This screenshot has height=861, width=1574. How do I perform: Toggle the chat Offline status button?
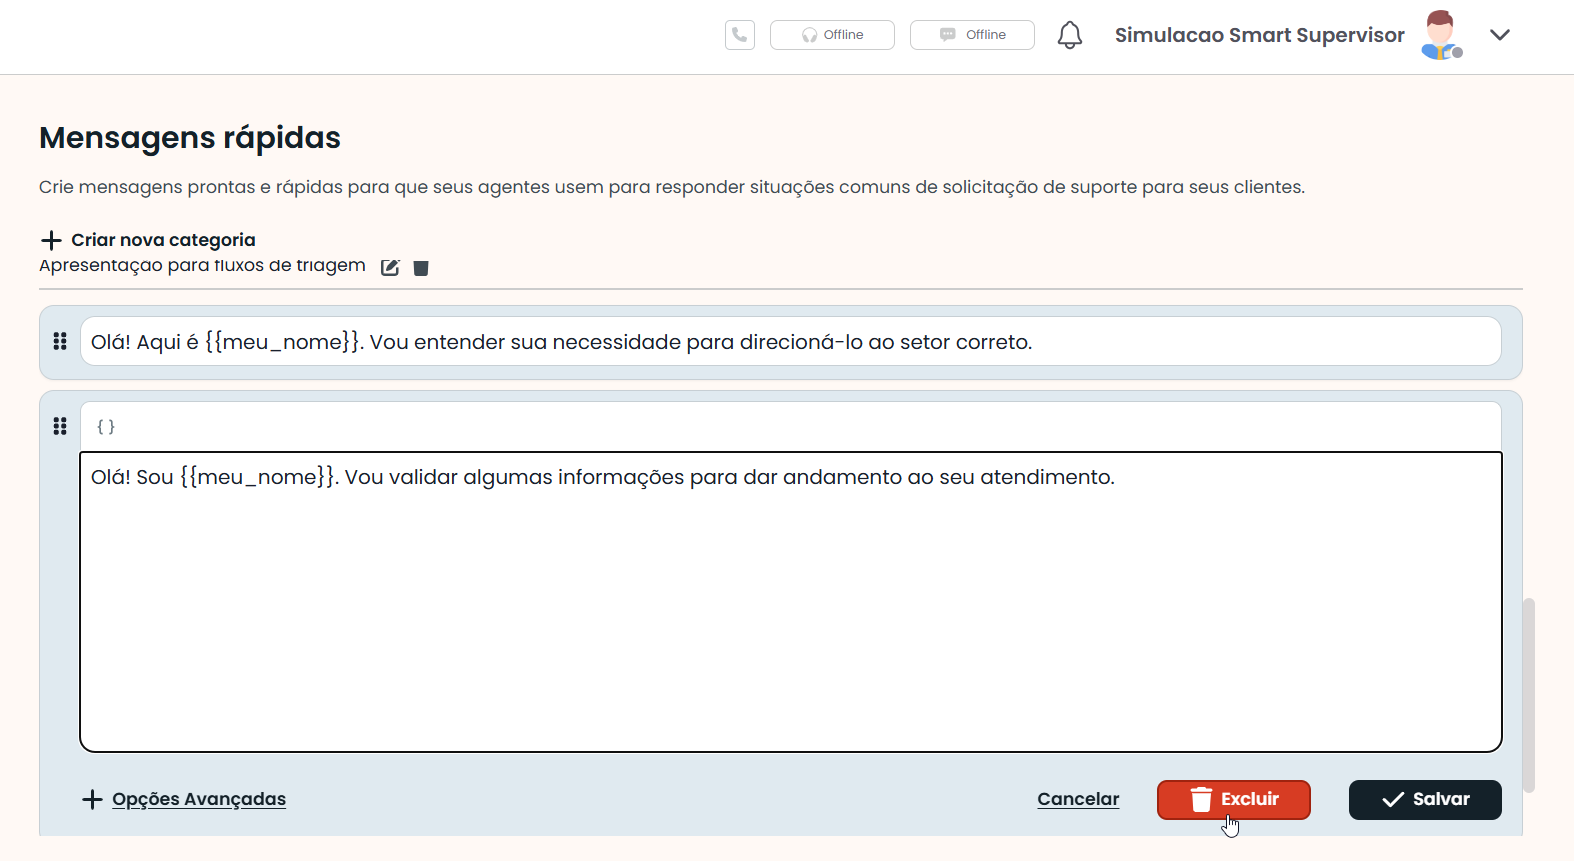pyautogui.click(x=972, y=35)
